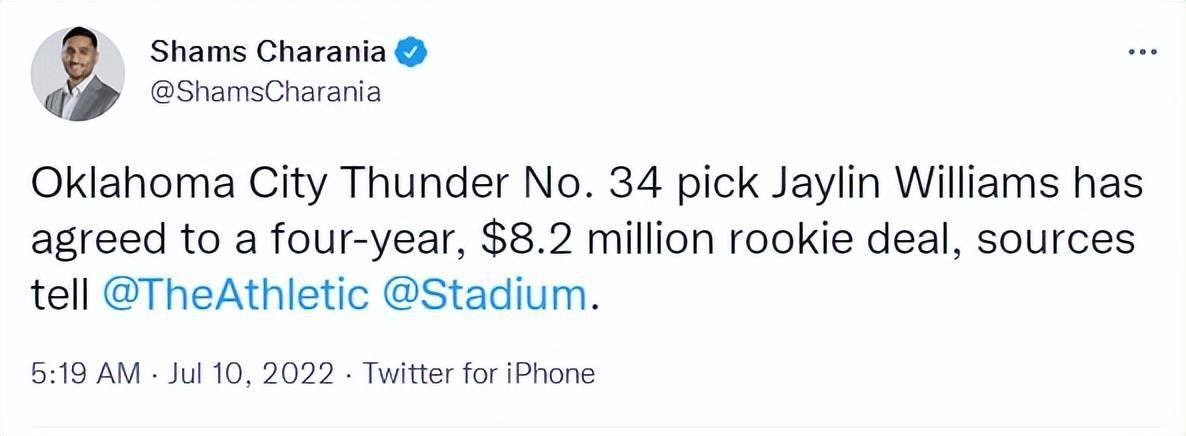Open Shams Charania's profile photo
The width and height of the screenshot is (1186, 436).
pyautogui.click(x=78, y=73)
